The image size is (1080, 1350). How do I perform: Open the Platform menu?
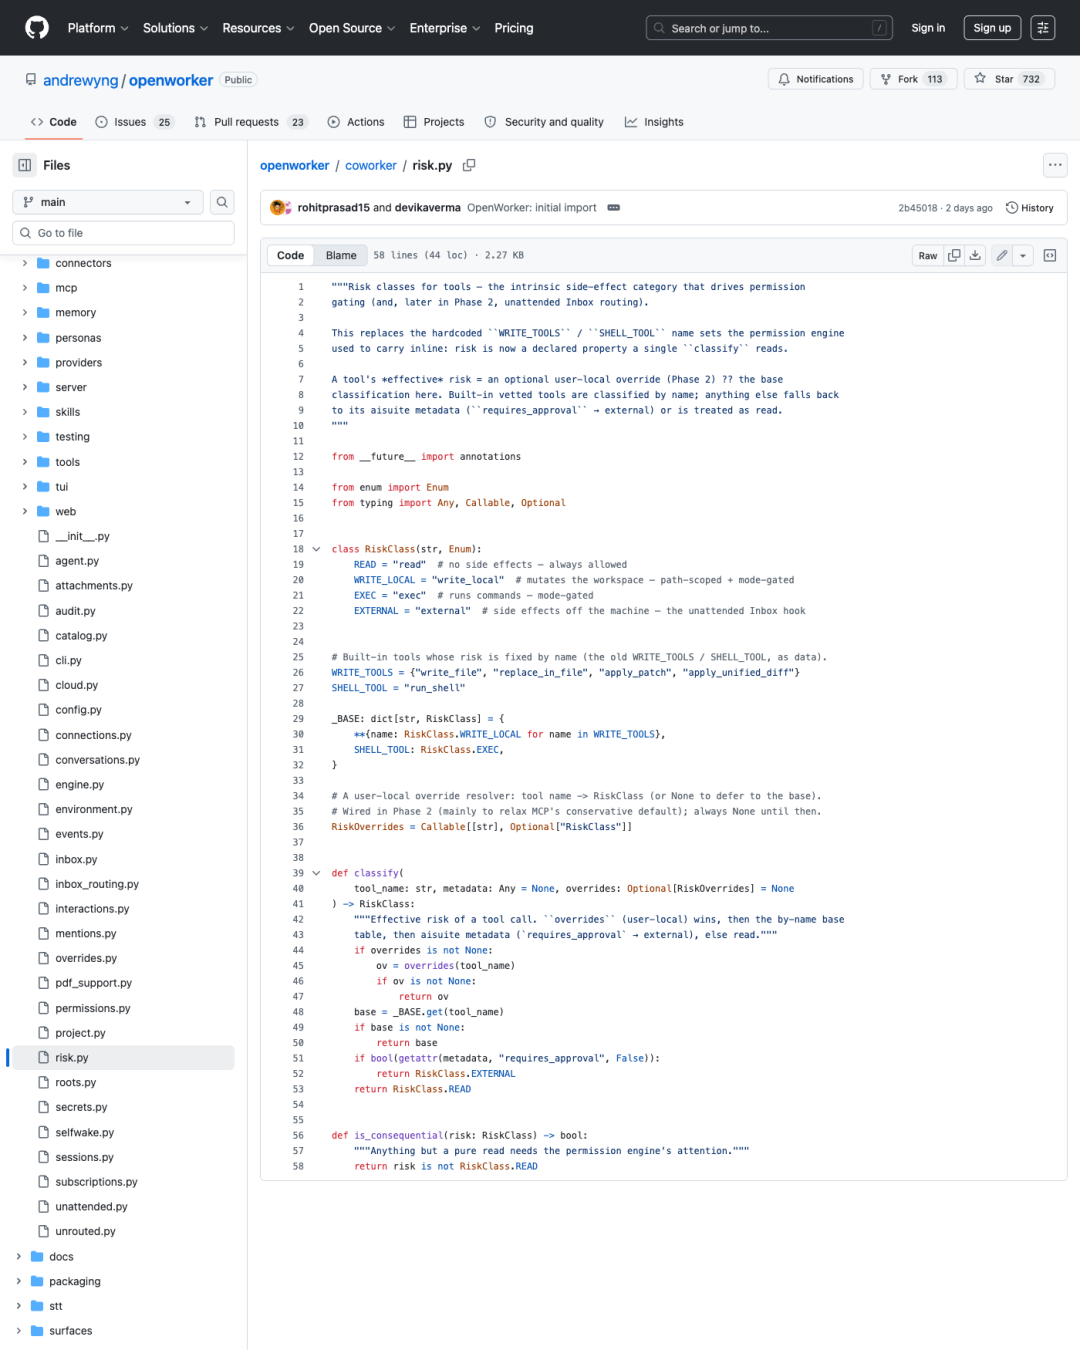tap(98, 28)
